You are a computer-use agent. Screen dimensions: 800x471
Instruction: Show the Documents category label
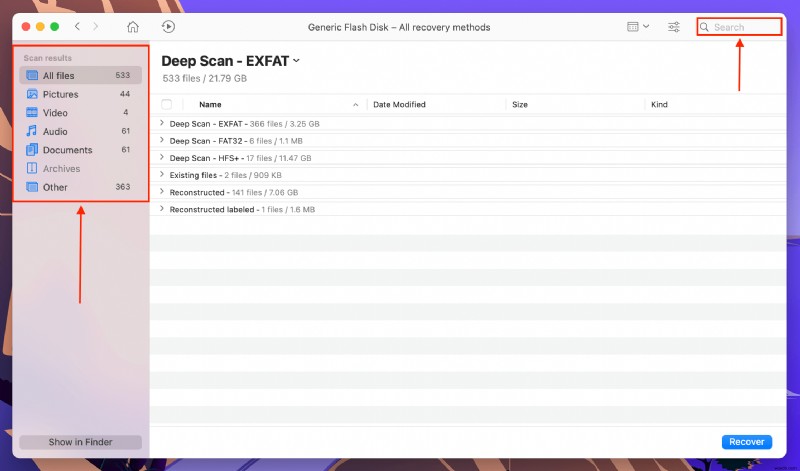(x=67, y=150)
